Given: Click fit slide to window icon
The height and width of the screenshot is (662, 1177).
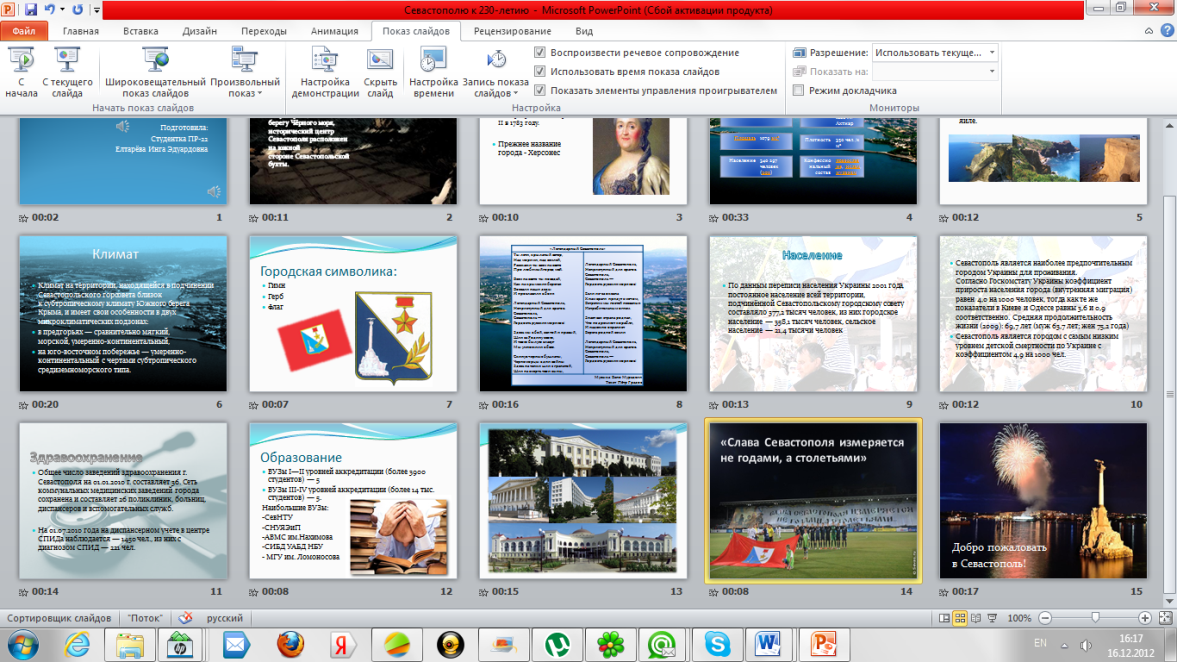Looking at the screenshot, I should (1165, 618).
